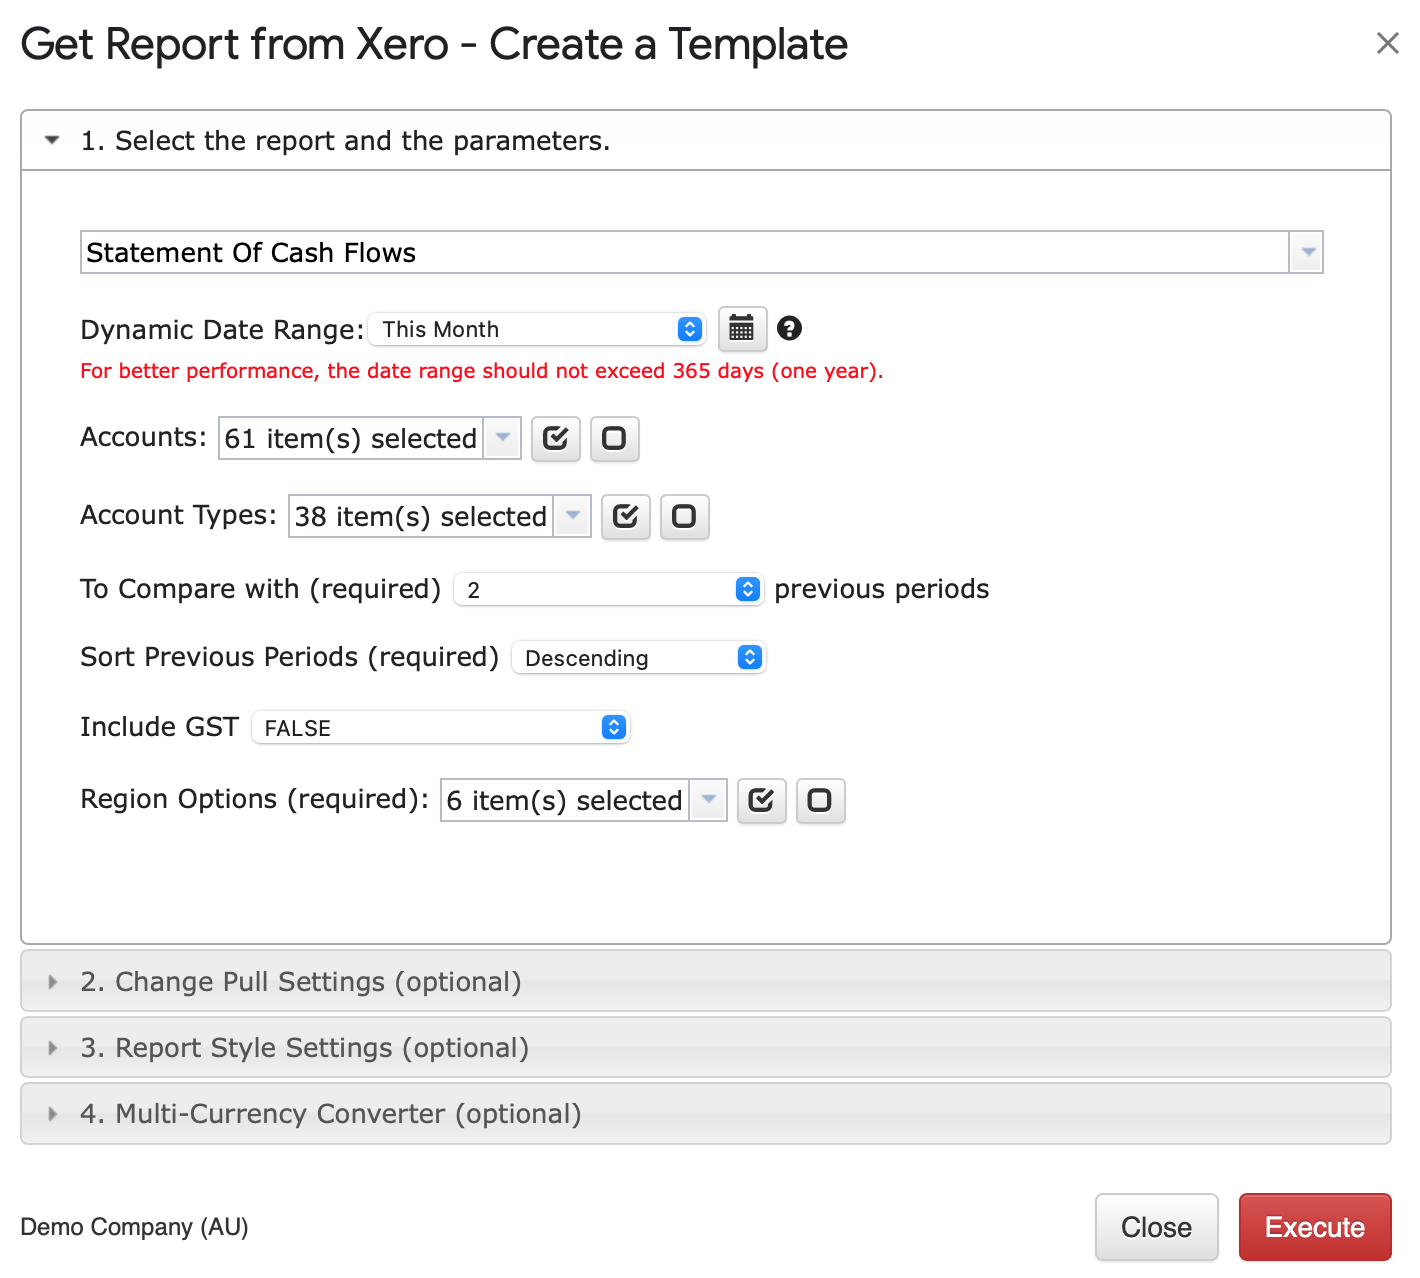
Task: Deselect all Accounts with empty box icon
Action: tap(614, 438)
